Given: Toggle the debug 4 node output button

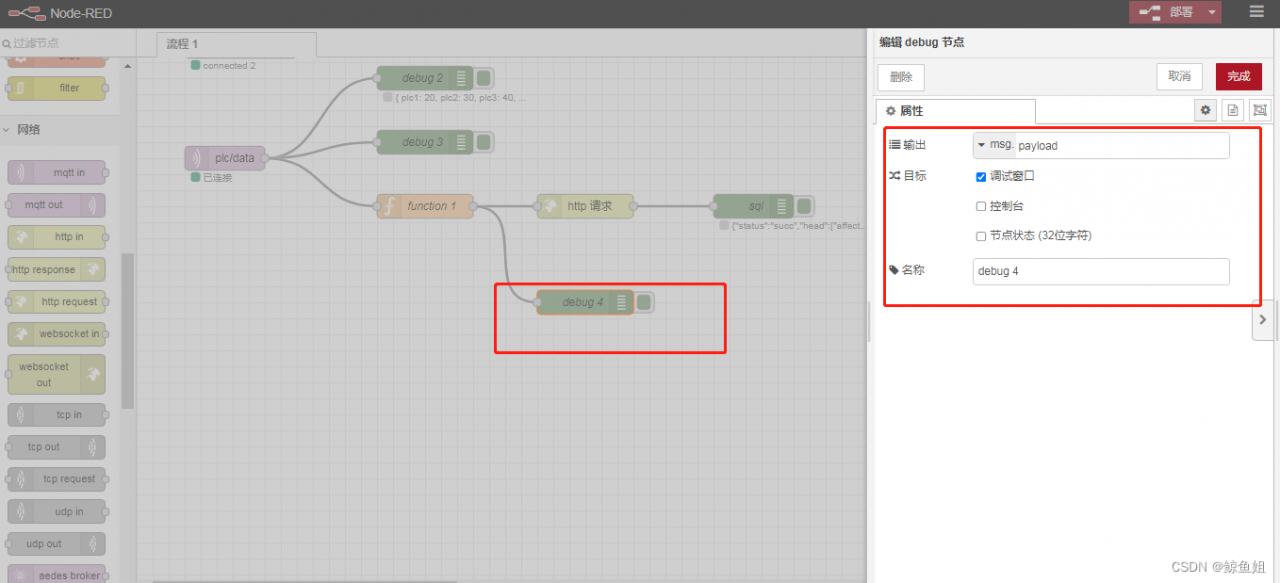Looking at the screenshot, I should (645, 302).
